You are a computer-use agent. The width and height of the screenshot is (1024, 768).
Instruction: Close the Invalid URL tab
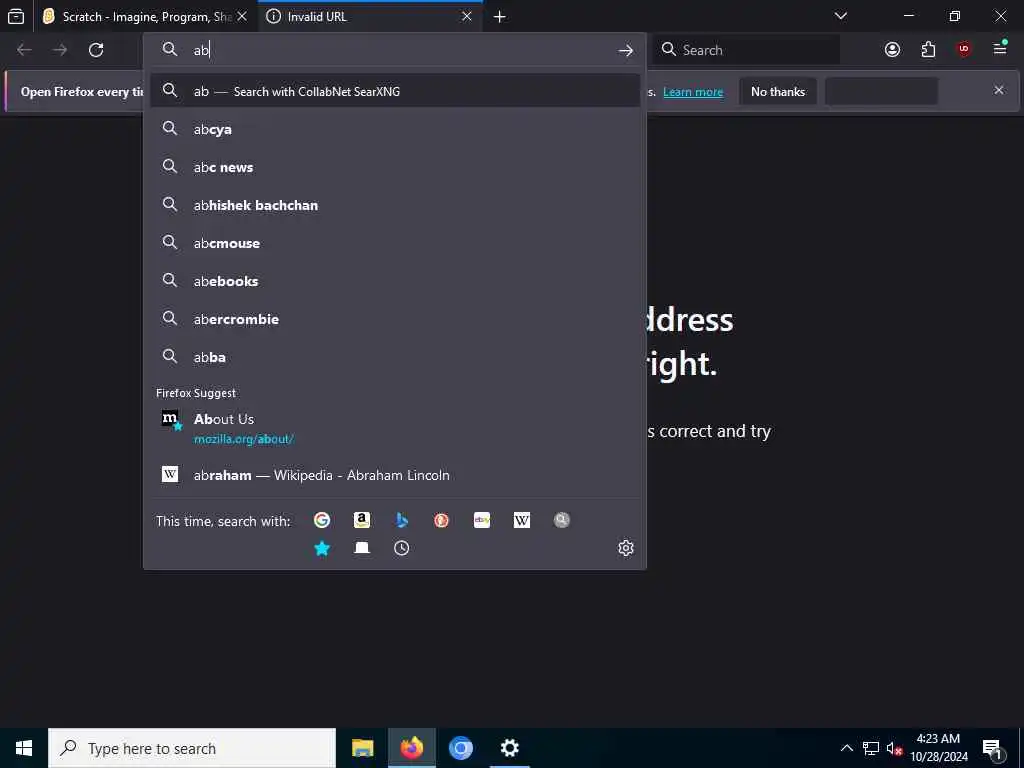coord(467,16)
